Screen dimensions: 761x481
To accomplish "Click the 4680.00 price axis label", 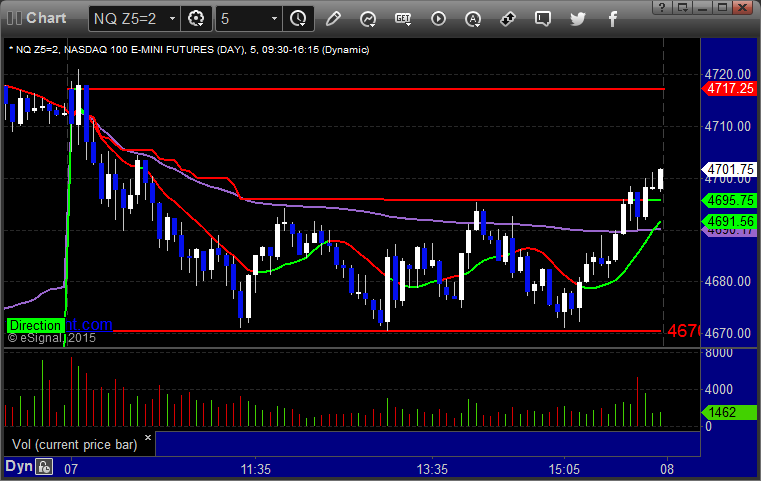I will click(728, 281).
